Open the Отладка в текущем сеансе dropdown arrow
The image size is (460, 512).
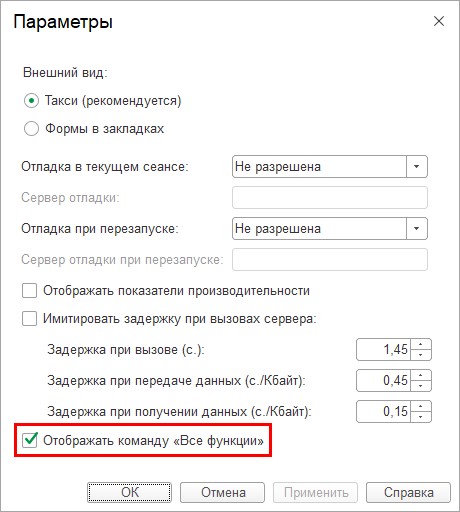[417, 166]
